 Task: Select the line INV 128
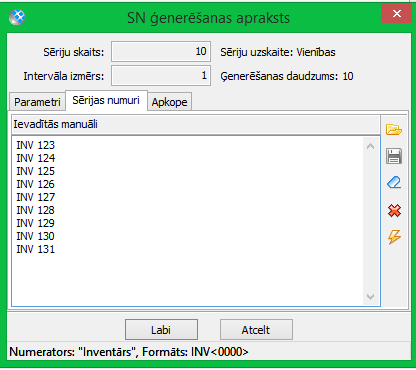click(35, 210)
